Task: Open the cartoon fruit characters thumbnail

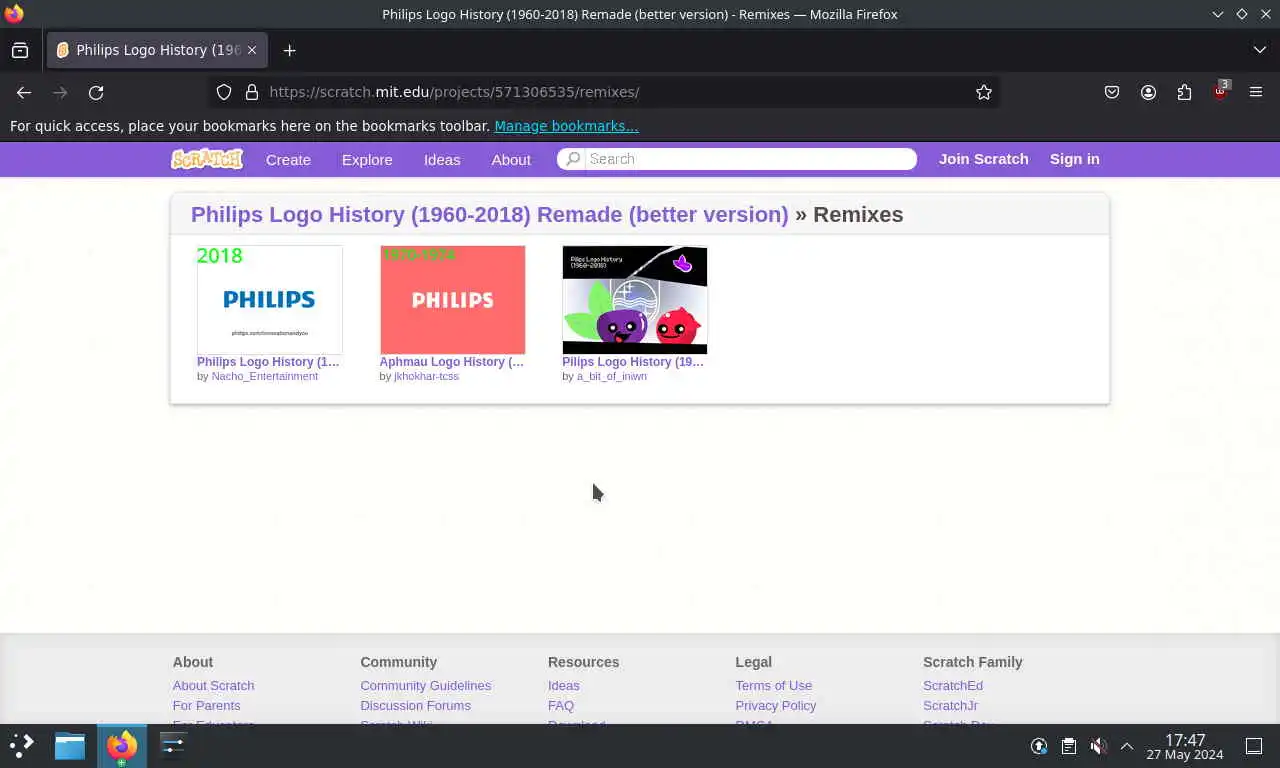Action: coord(635,300)
